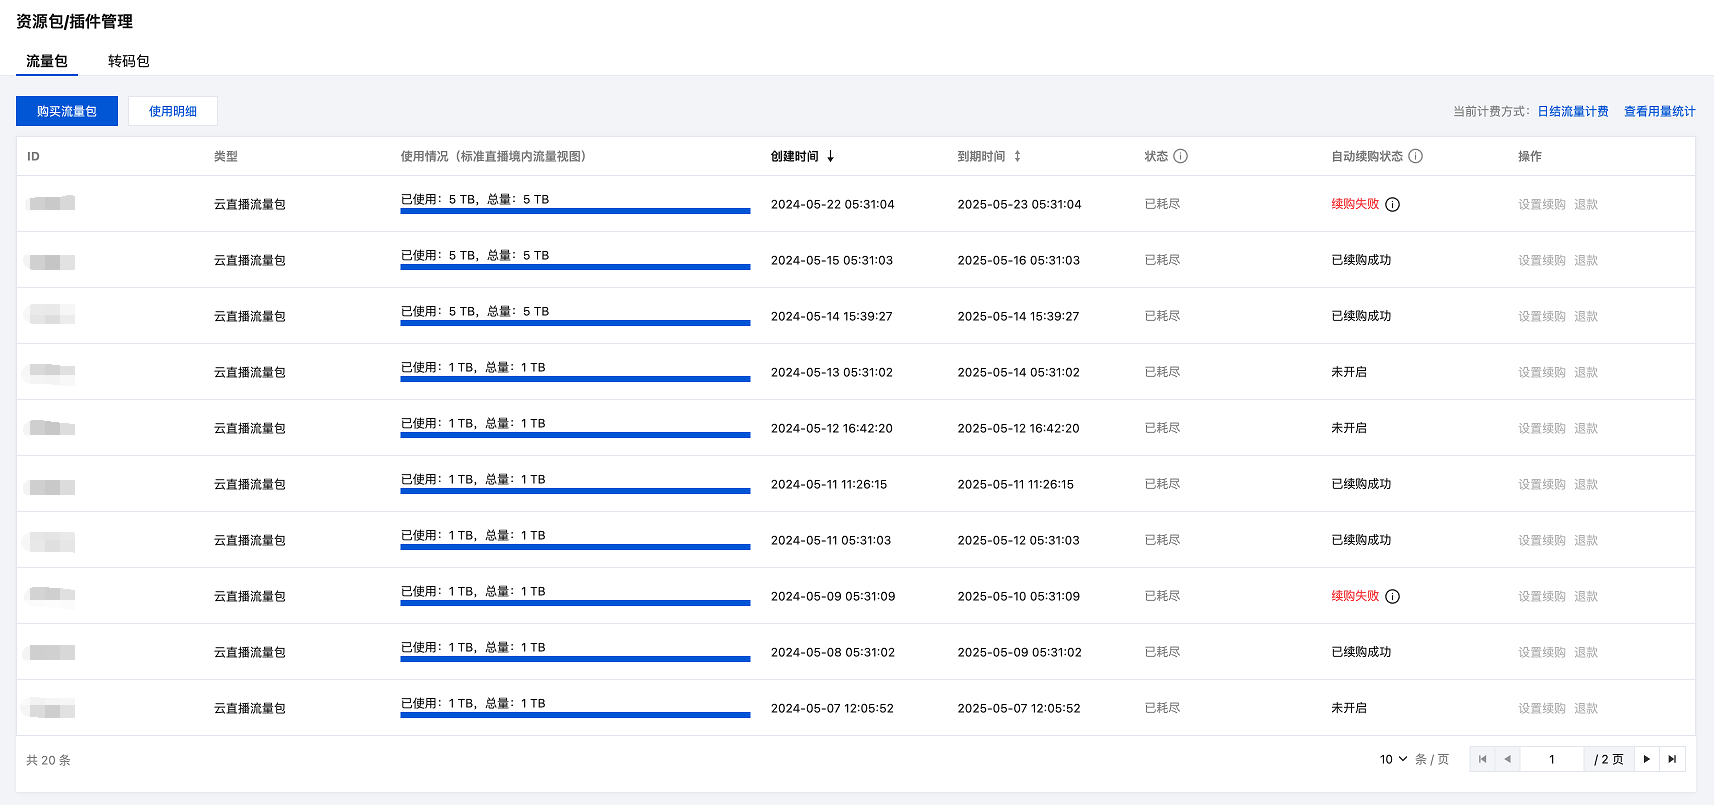Image resolution: width=1714 pixels, height=805 pixels.
Task: Click info icon in 2024-05-09 row 续购失败
Action: [1392, 597]
